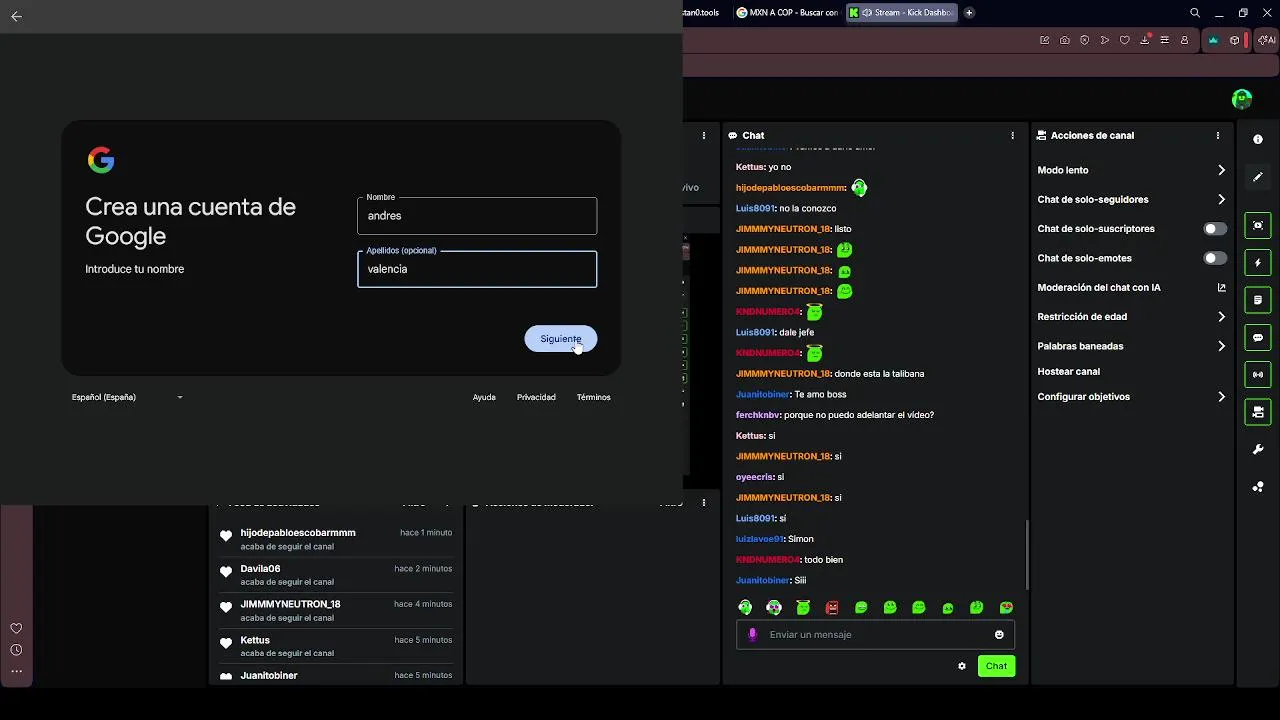Click the purple microphone icon in chat input
This screenshot has height=720, width=1280.
pos(753,634)
